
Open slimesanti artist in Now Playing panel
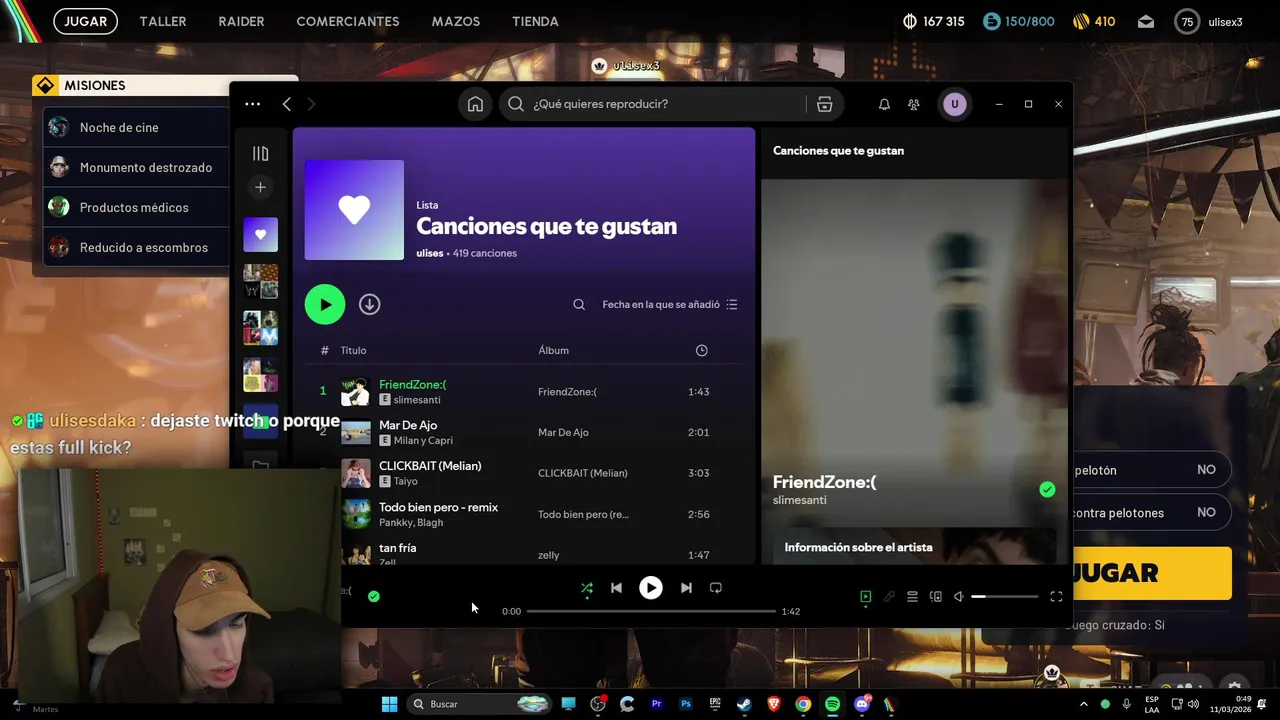(800, 500)
